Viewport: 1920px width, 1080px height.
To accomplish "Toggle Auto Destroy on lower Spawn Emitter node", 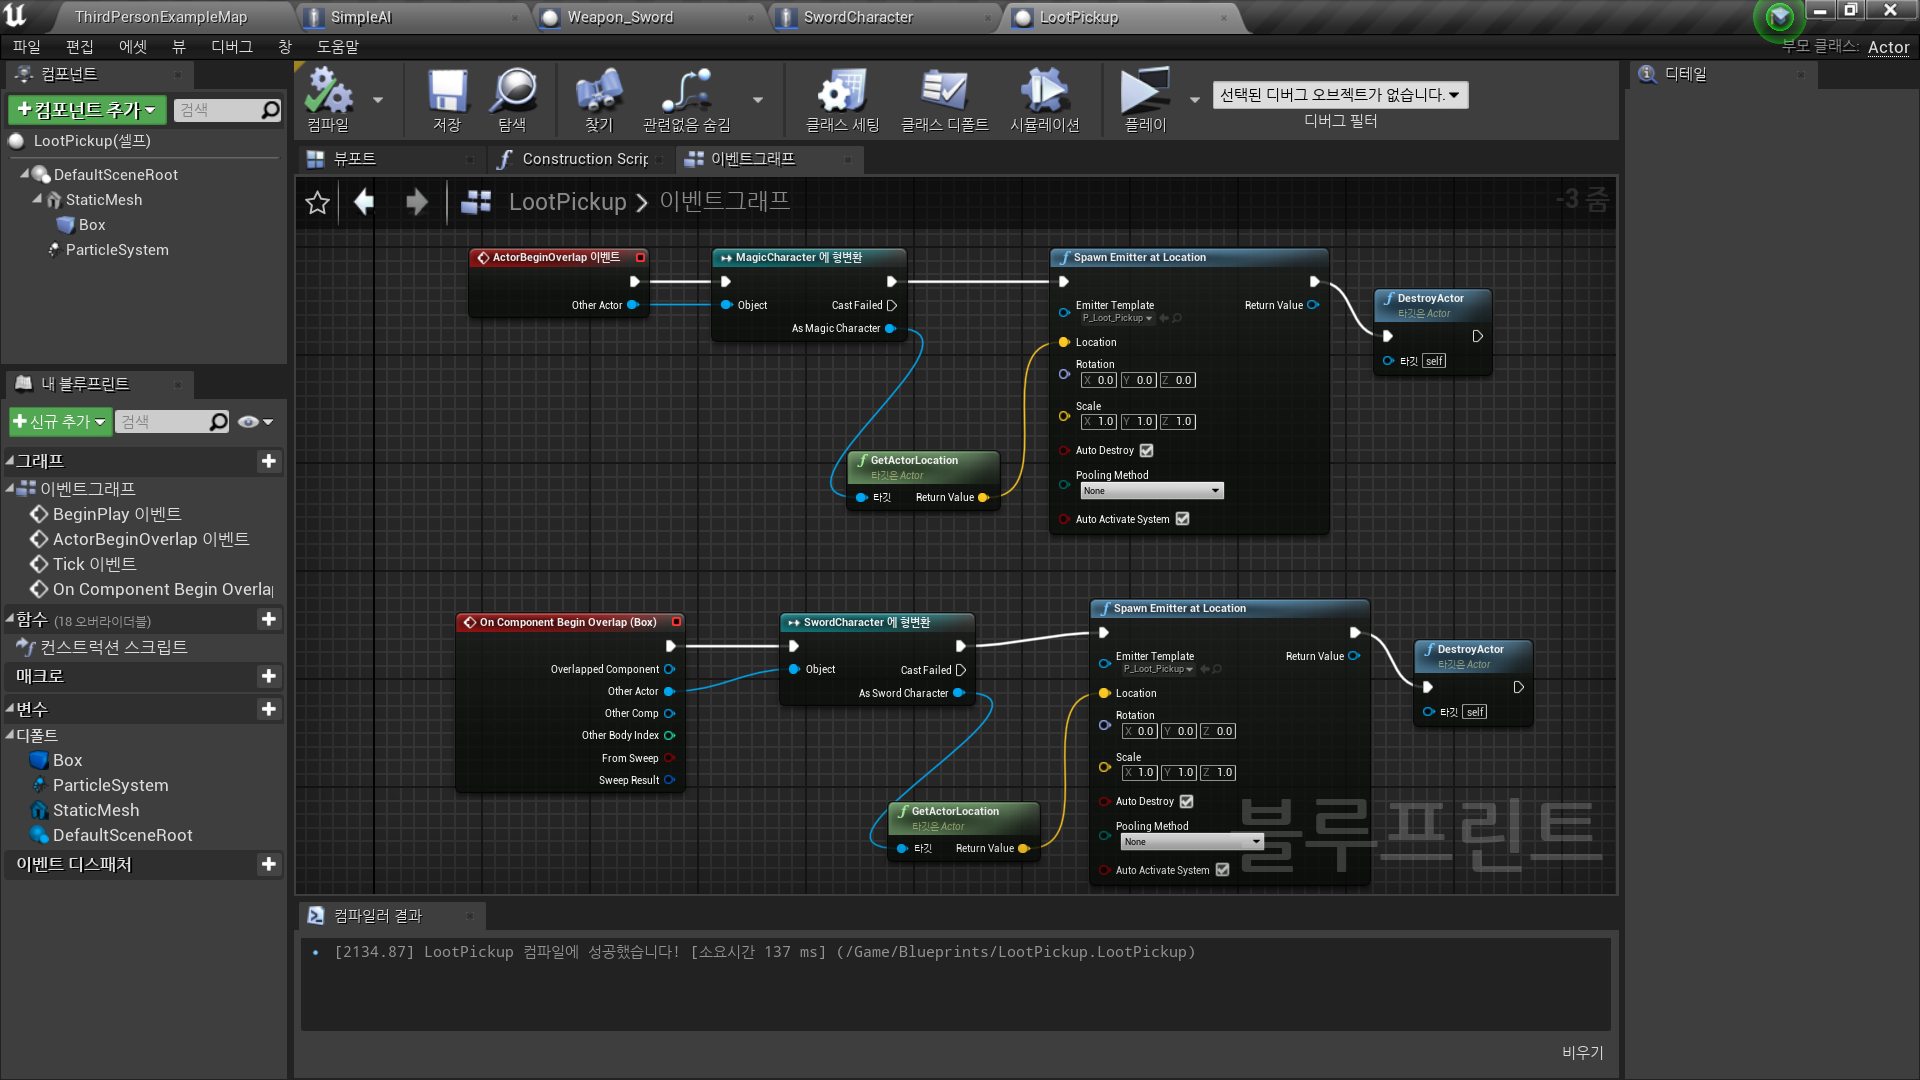I will [1187, 802].
